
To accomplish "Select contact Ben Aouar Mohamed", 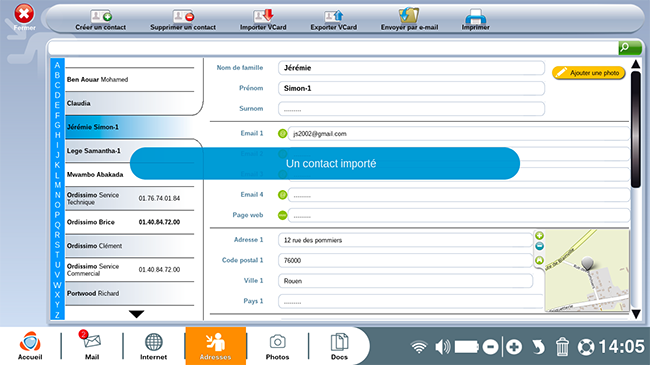I will tap(130, 80).
